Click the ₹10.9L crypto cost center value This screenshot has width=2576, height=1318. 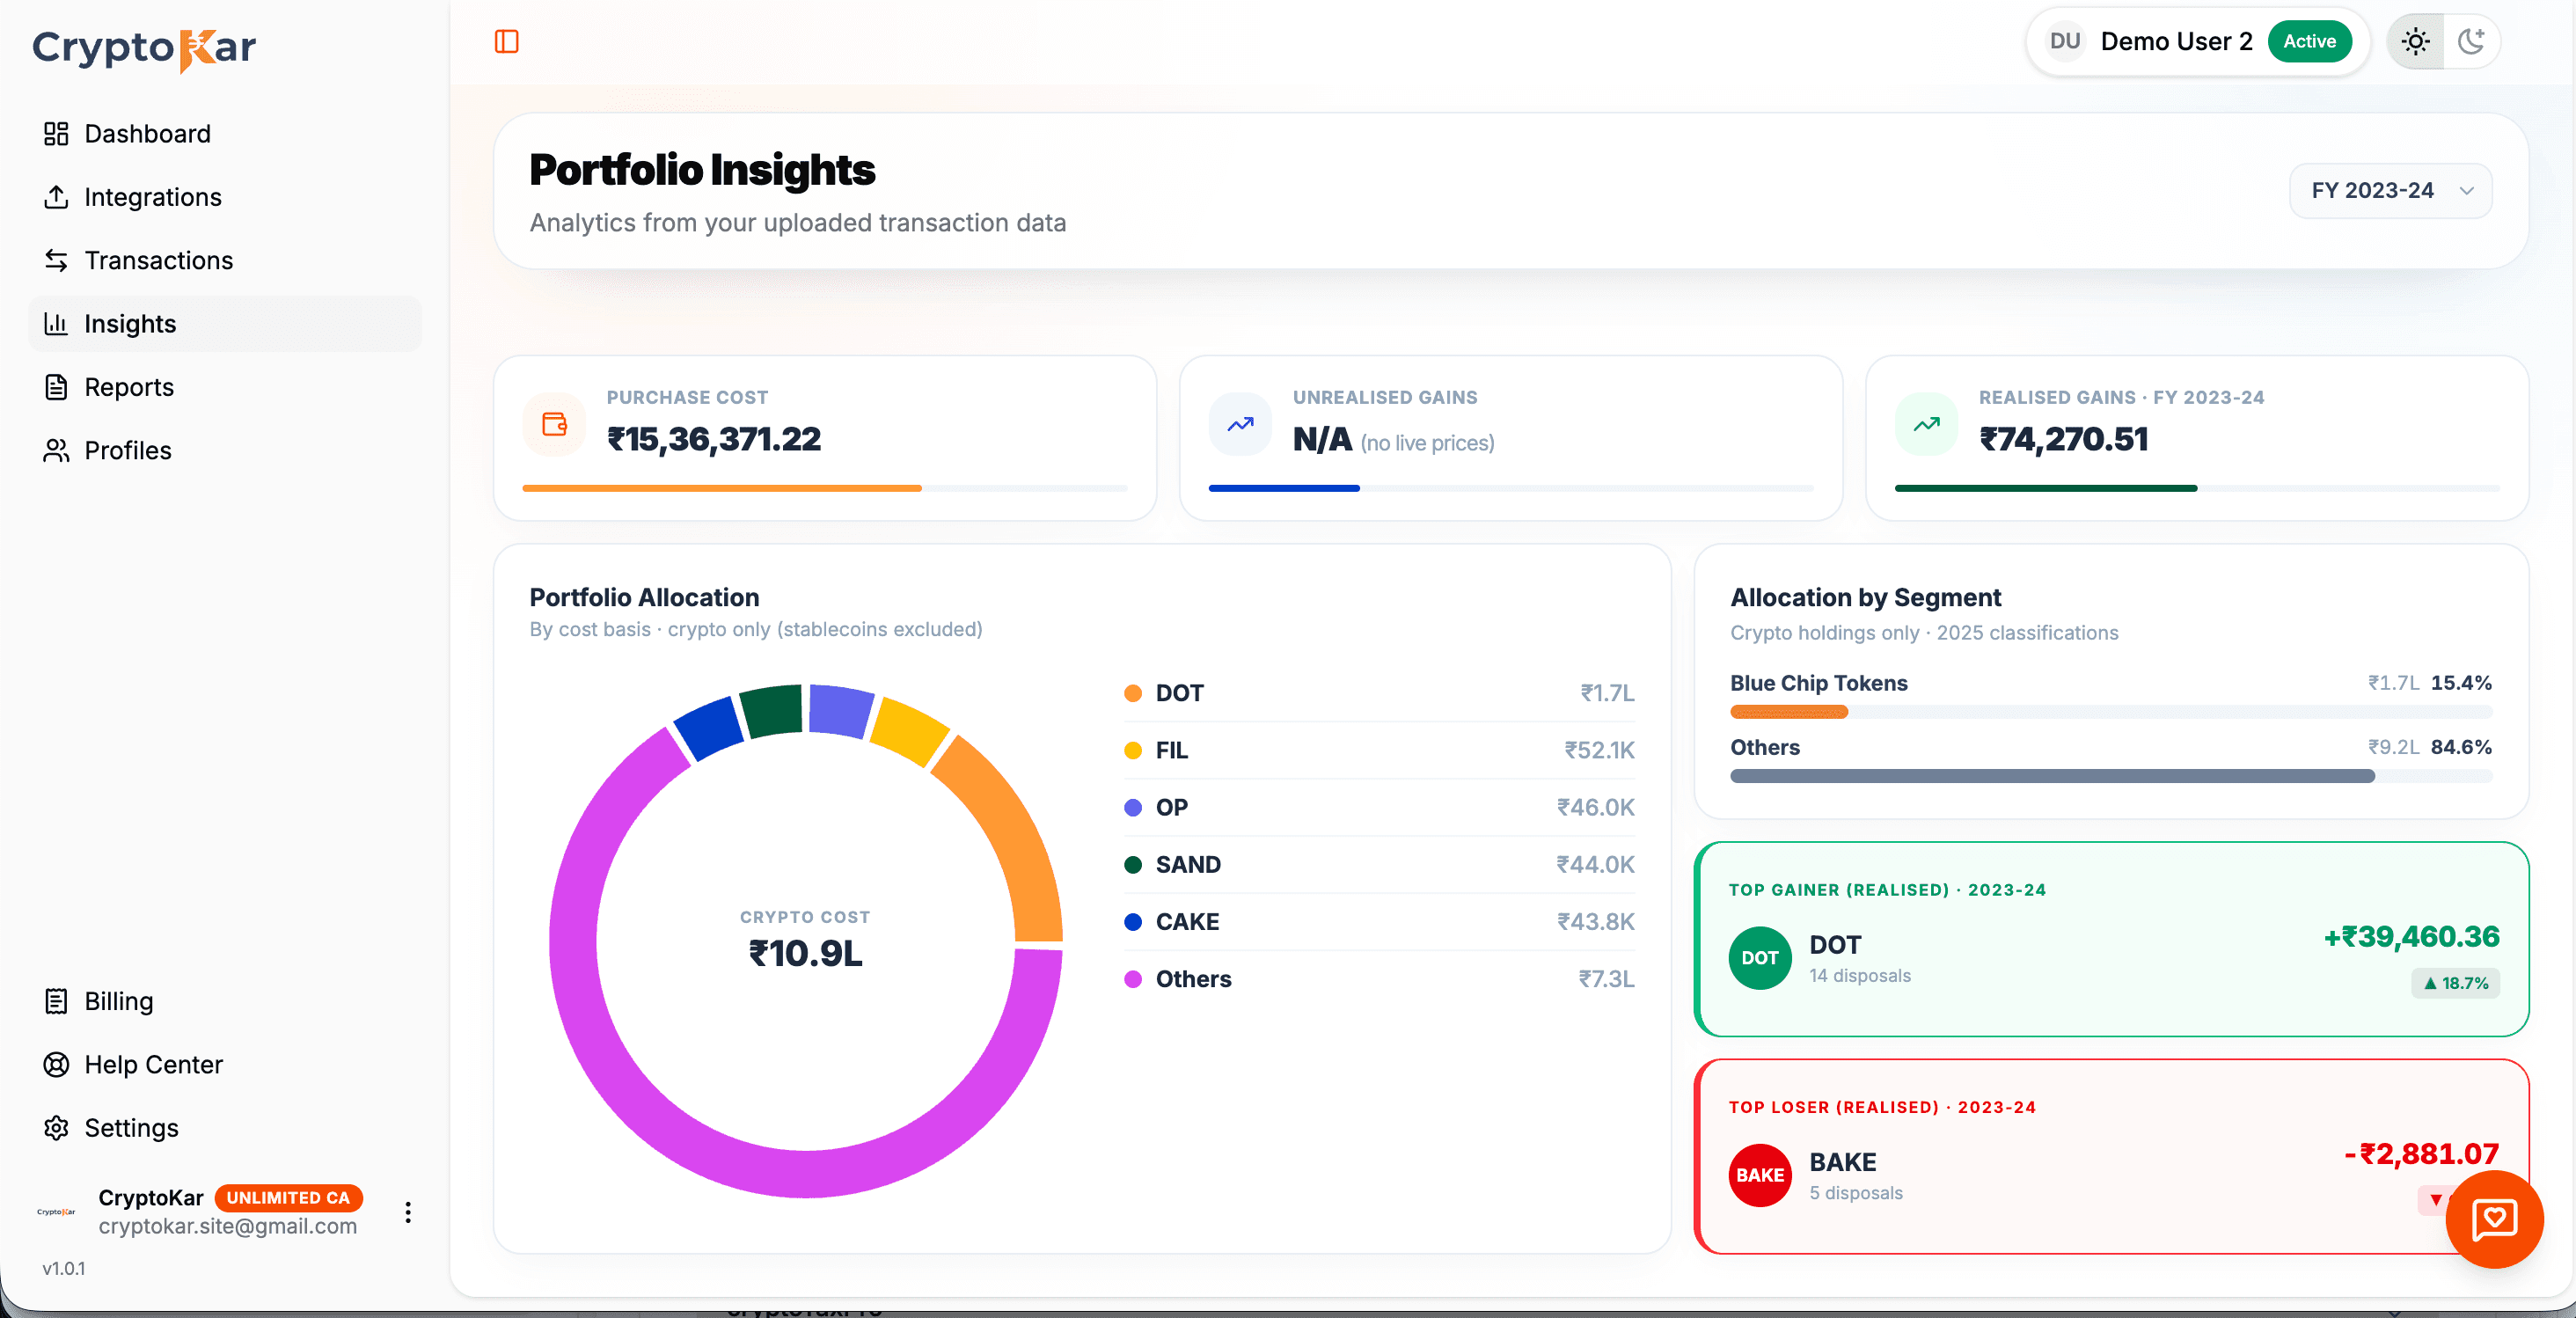click(x=805, y=953)
